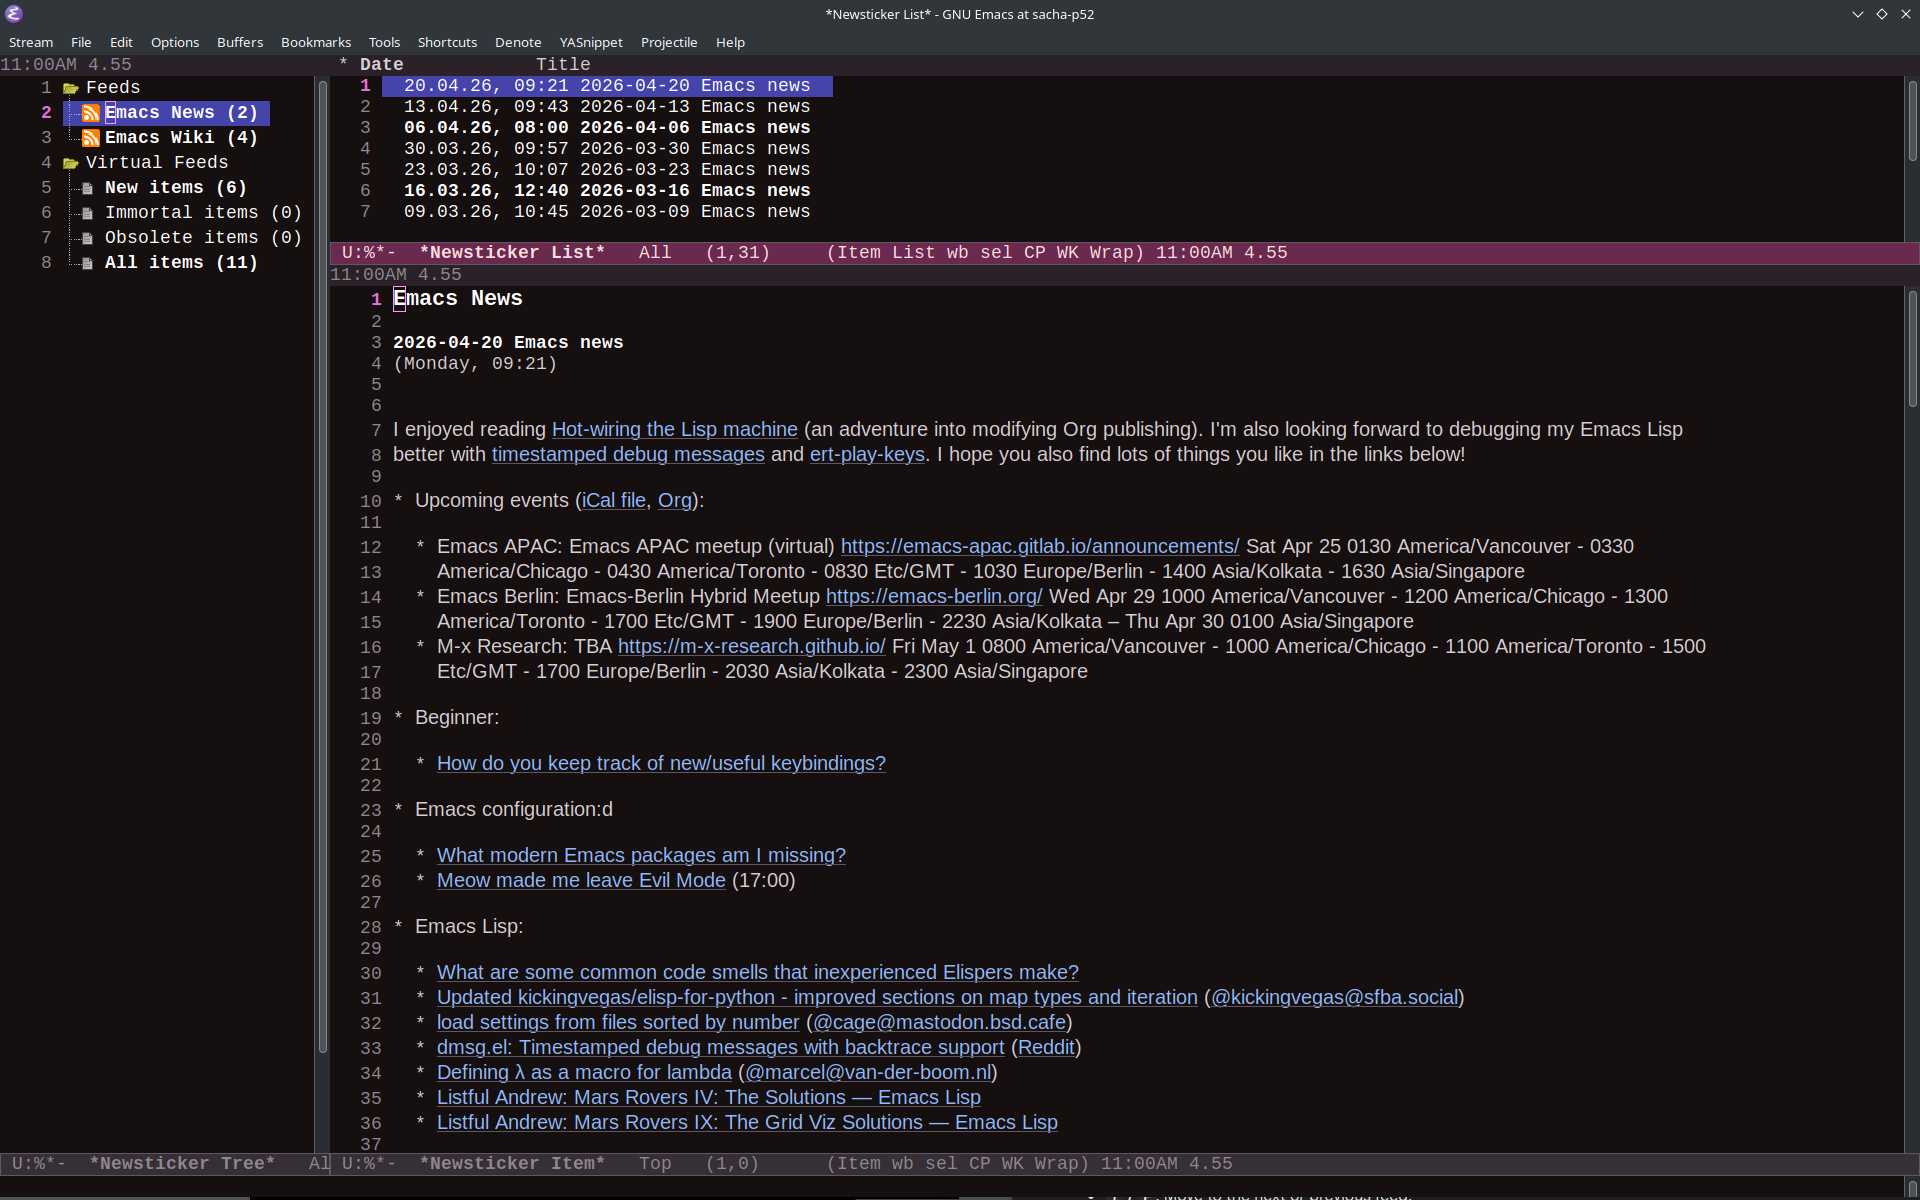Screen dimensions: 1920x1200
Task: Click the Emacs application icon in the title bar
Action: pos(14,14)
